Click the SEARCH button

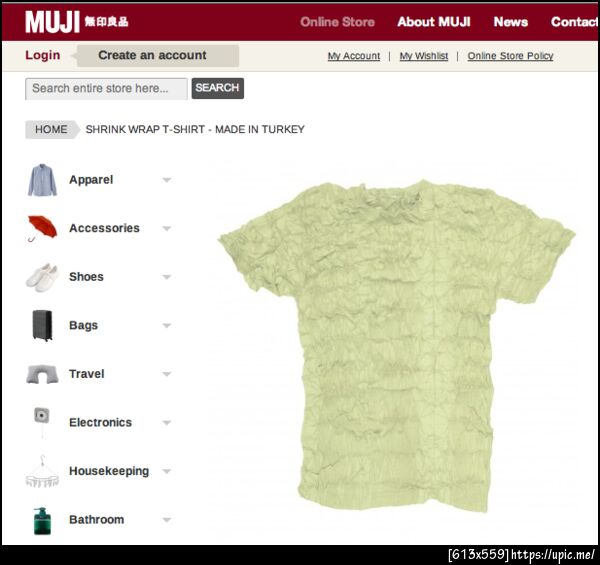pyautogui.click(x=217, y=88)
